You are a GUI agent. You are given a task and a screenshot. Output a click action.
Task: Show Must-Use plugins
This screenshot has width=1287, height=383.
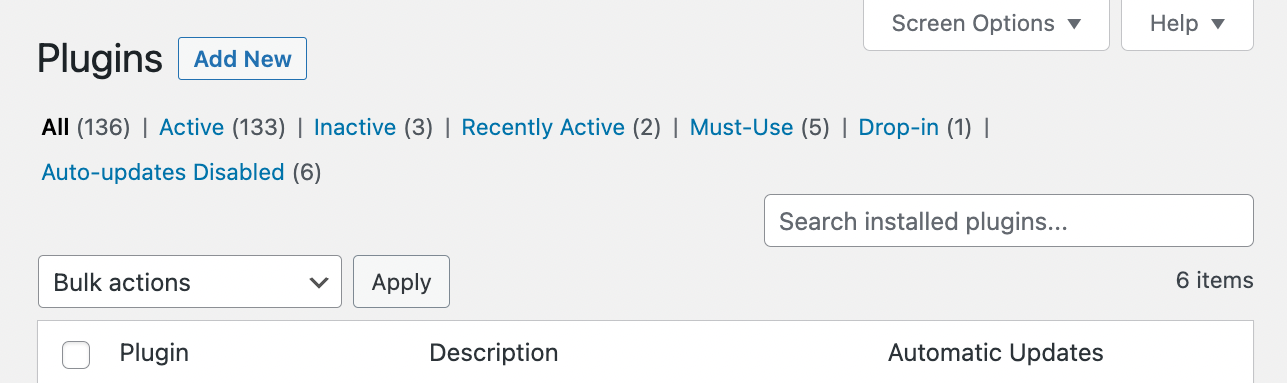coord(741,128)
